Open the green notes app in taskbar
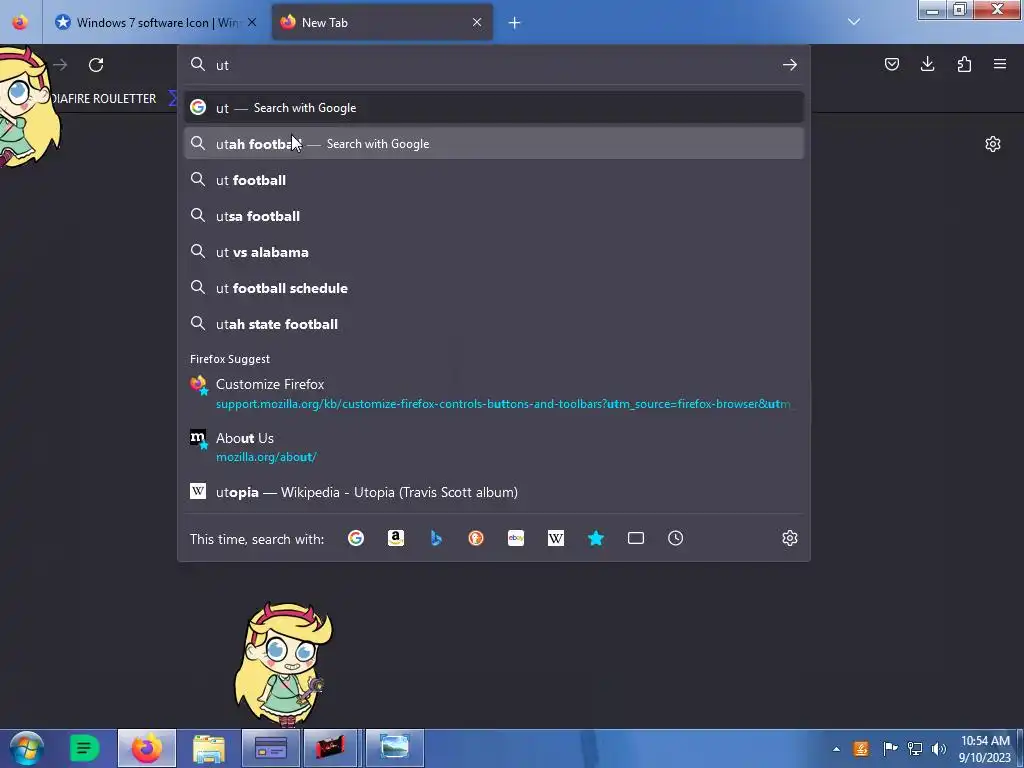 84,748
